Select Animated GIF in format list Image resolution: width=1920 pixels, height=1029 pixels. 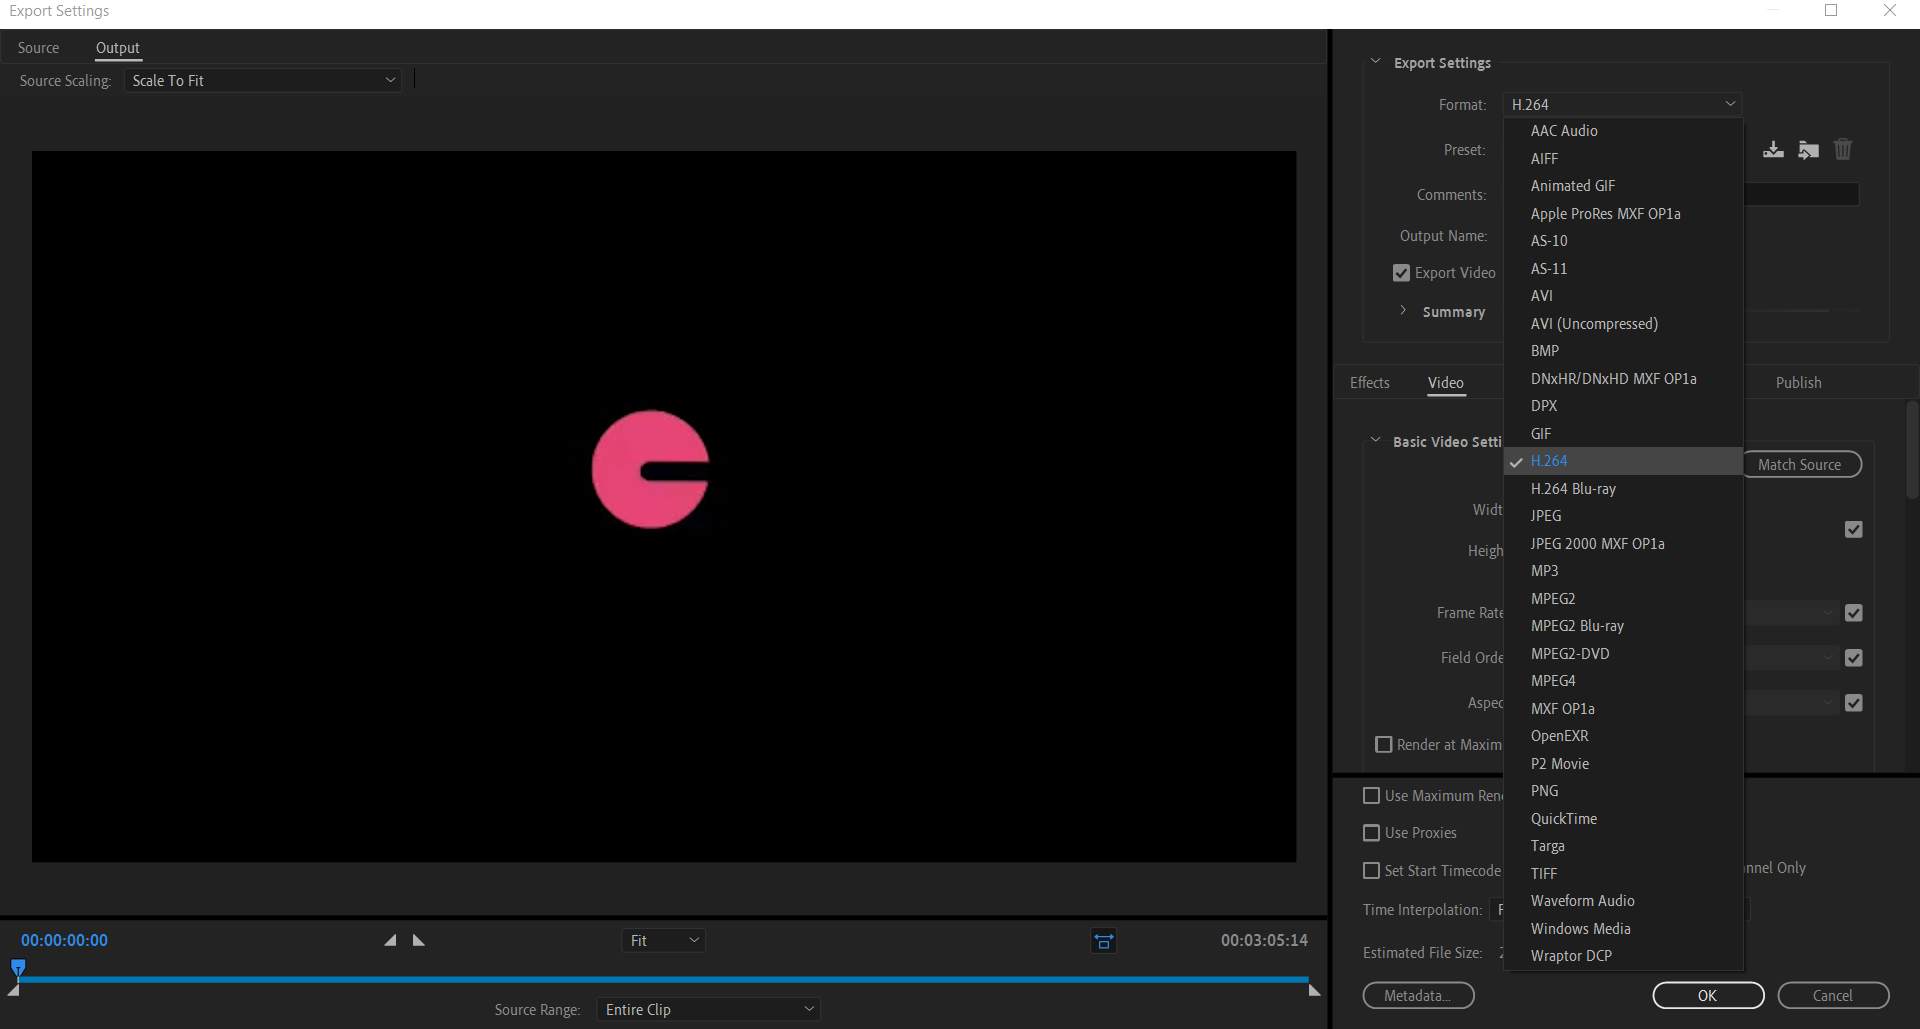point(1572,186)
